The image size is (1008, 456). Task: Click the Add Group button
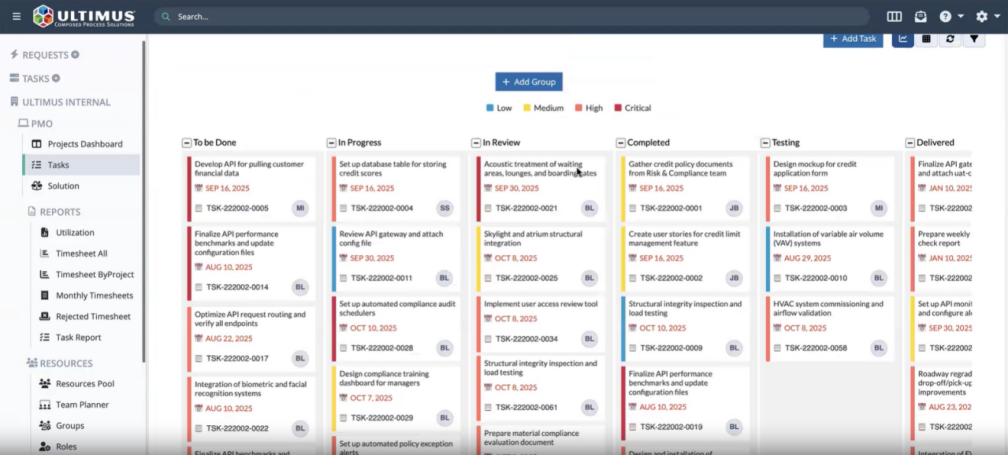click(x=529, y=82)
